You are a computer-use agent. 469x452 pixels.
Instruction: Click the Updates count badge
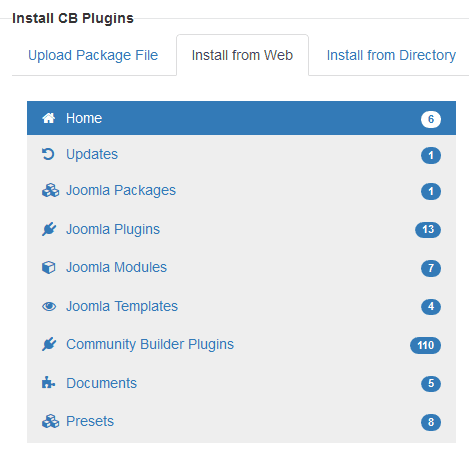coord(431,155)
